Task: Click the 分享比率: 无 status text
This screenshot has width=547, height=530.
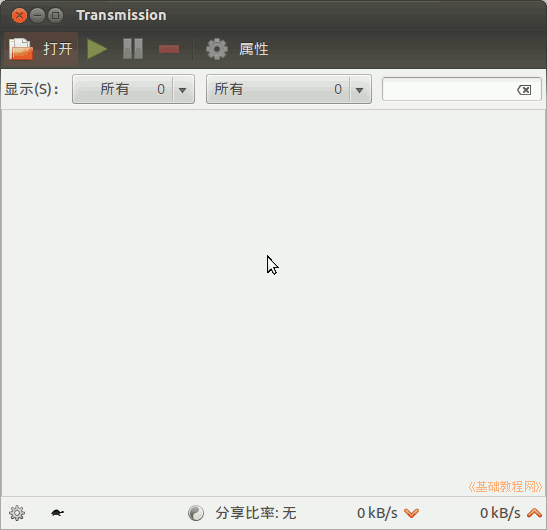Action: point(256,513)
